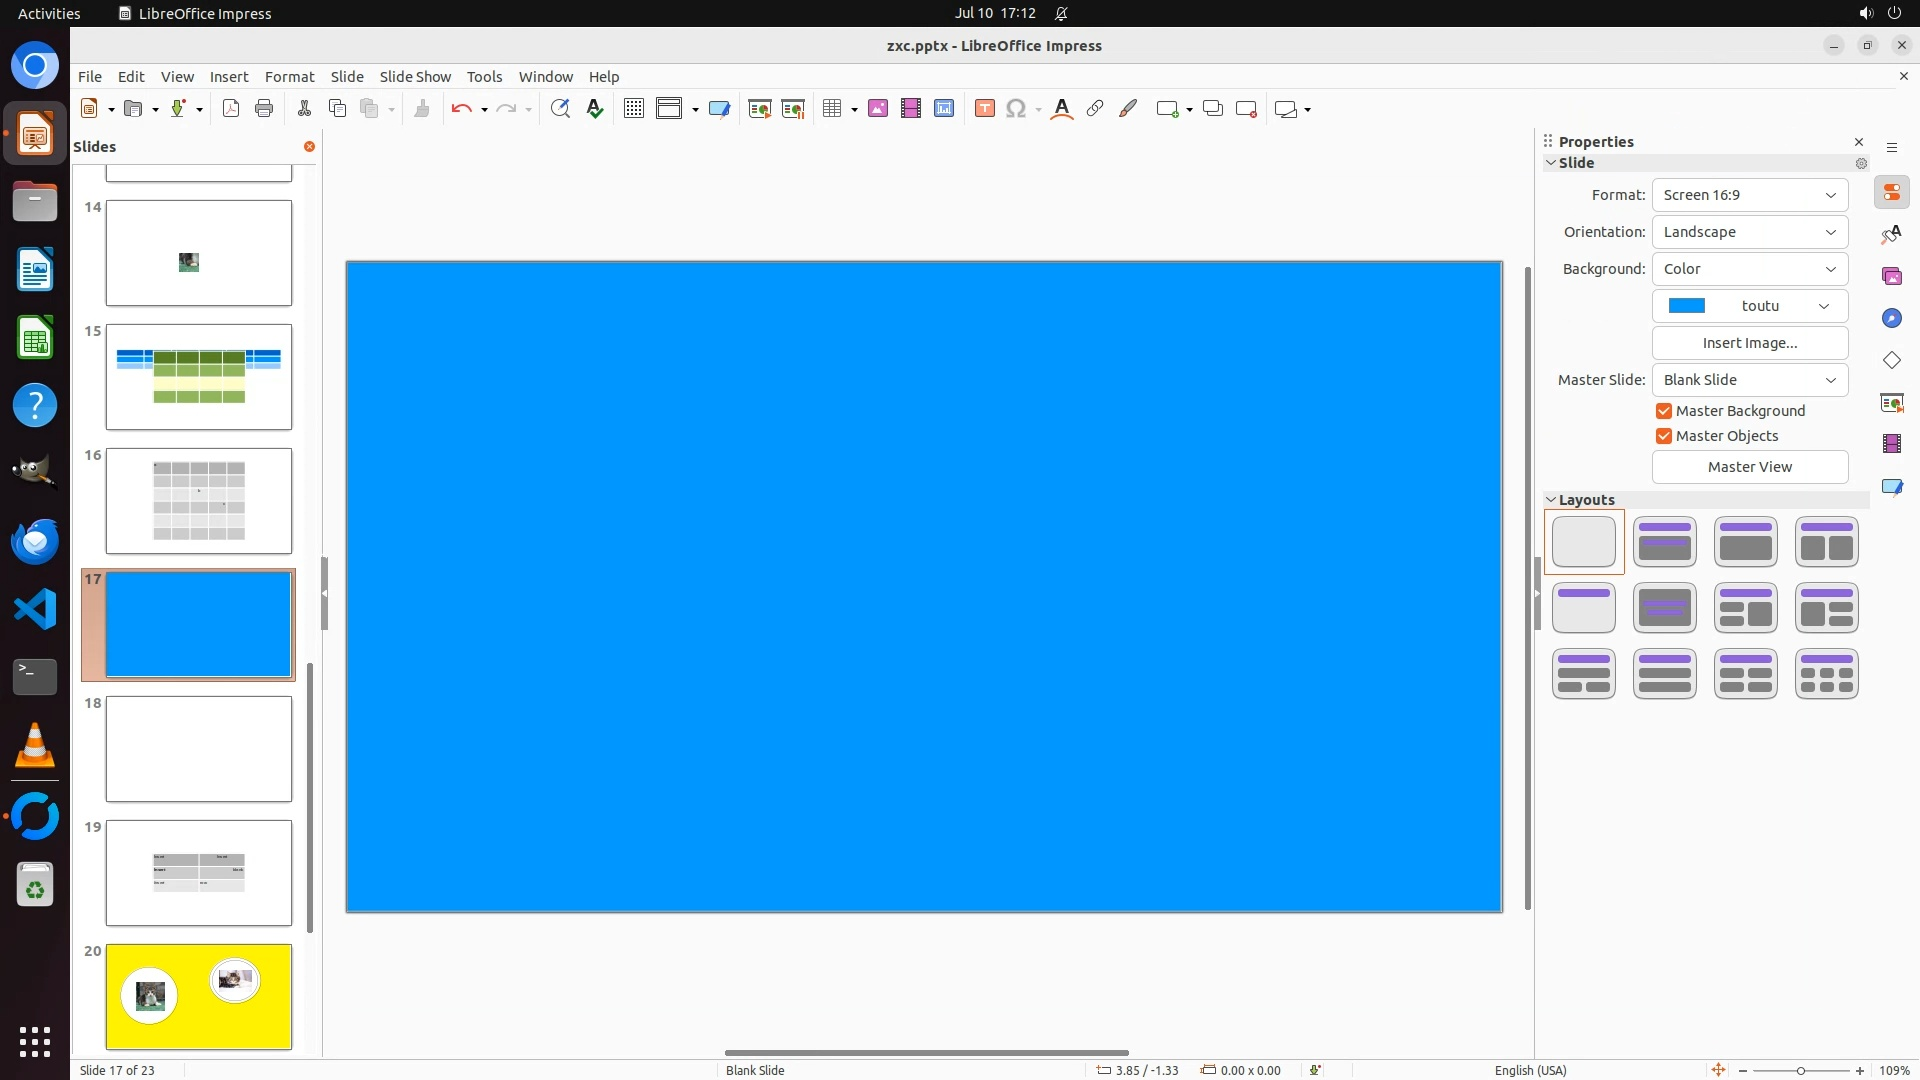The width and height of the screenshot is (1920, 1080).
Task: Open the Format dropdown showing Screen 16:9
Action: pyautogui.click(x=1749, y=195)
